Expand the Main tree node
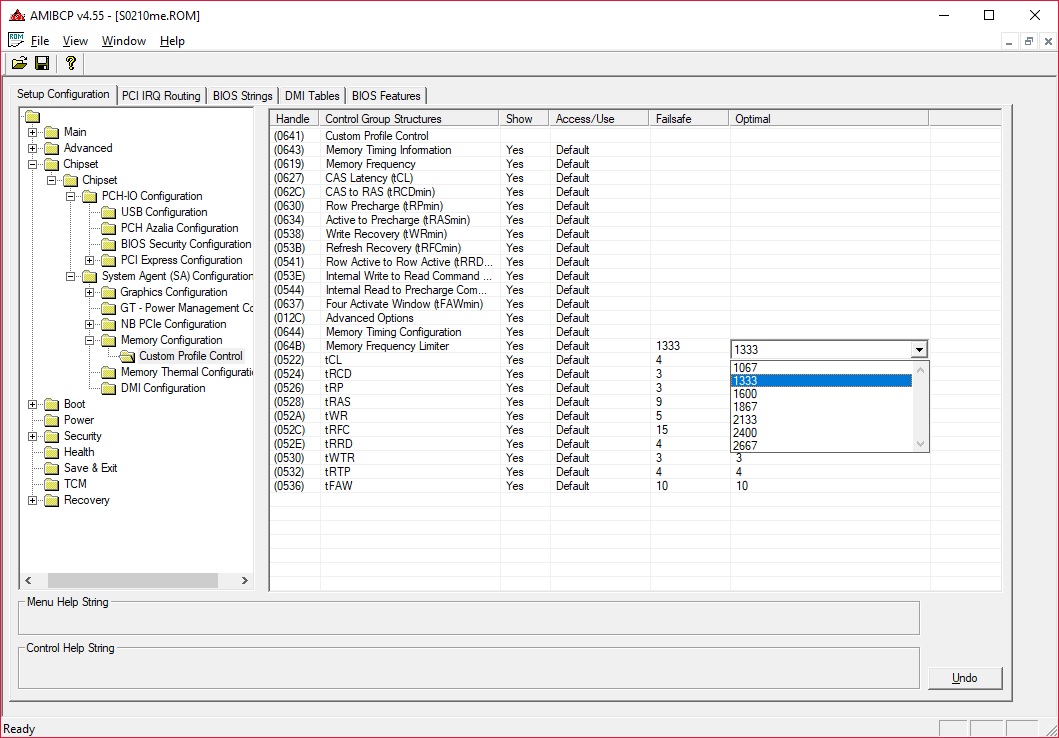This screenshot has width=1059, height=738. 32,132
